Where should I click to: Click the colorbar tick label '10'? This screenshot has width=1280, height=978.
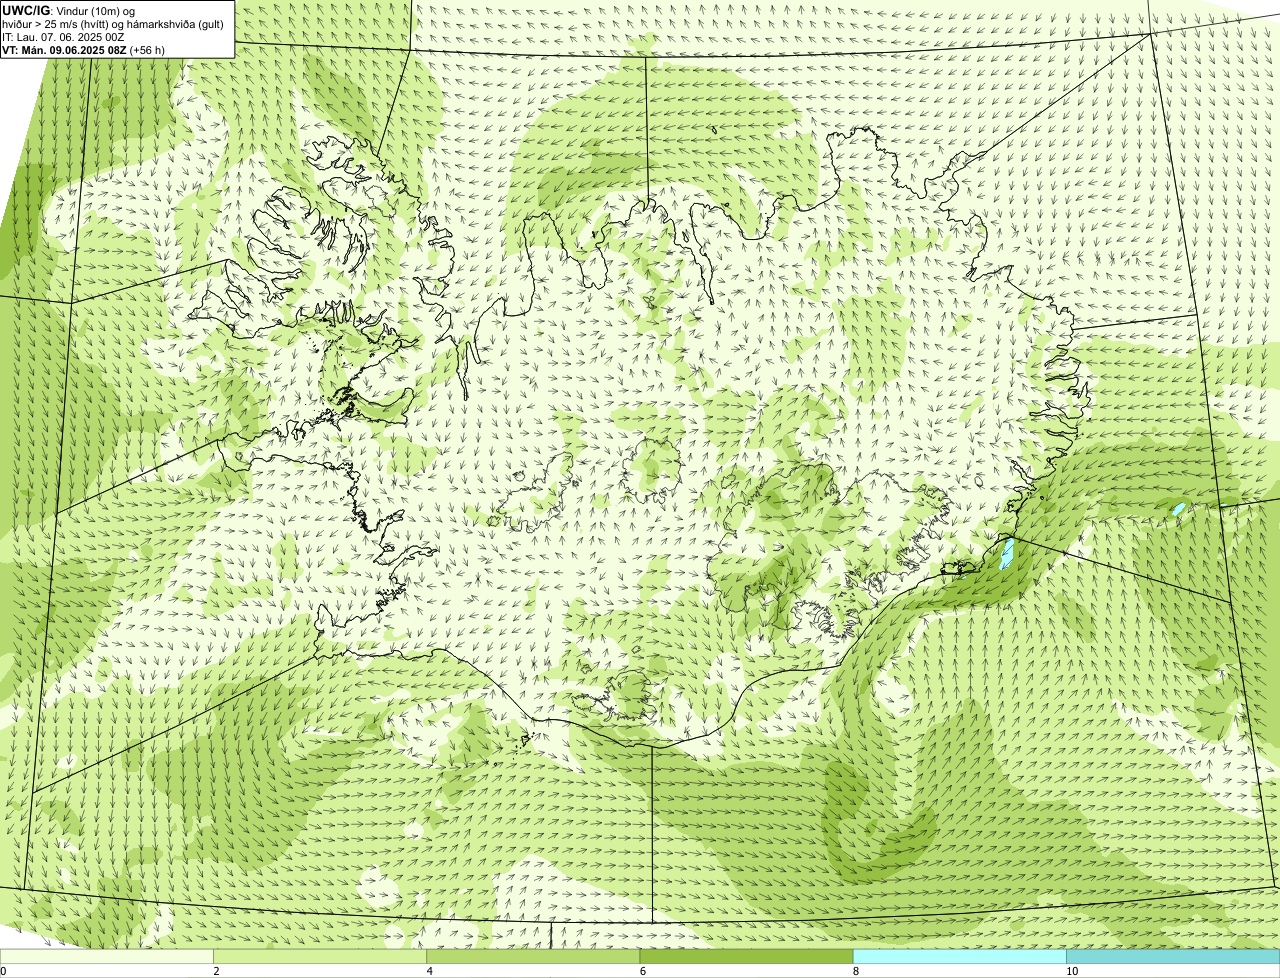coord(1072,971)
